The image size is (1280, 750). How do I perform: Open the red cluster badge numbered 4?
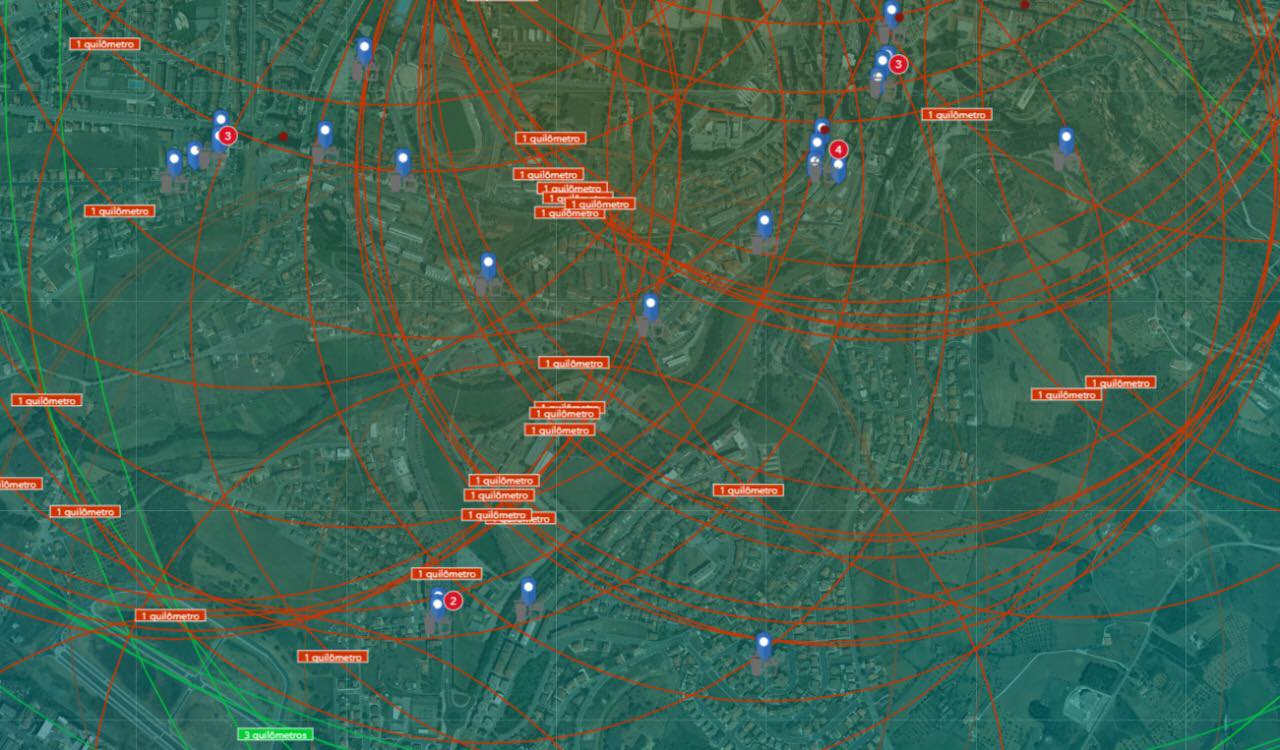coord(839,150)
